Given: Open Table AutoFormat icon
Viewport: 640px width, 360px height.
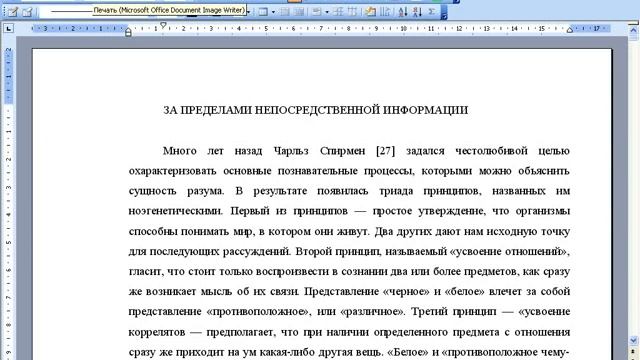Looking at the screenshot, I should coord(371,12).
